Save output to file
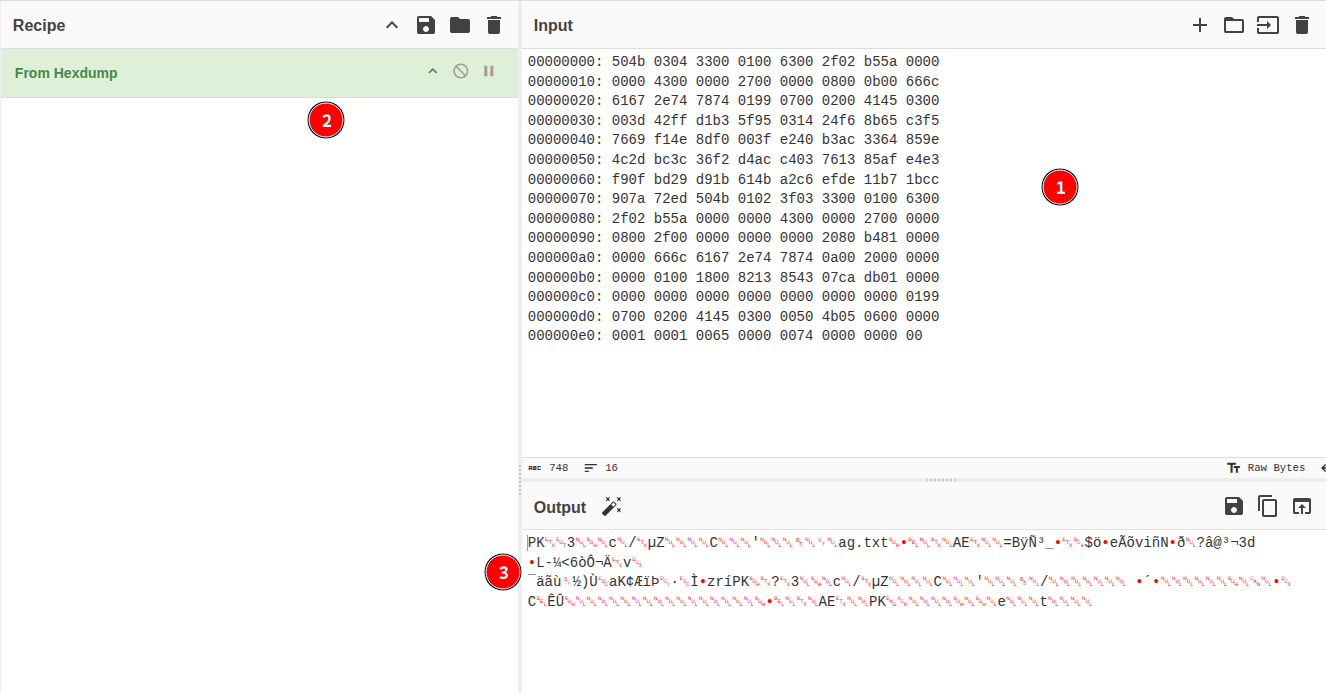Image resolution: width=1326 pixels, height=693 pixels. (x=1234, y=506)
